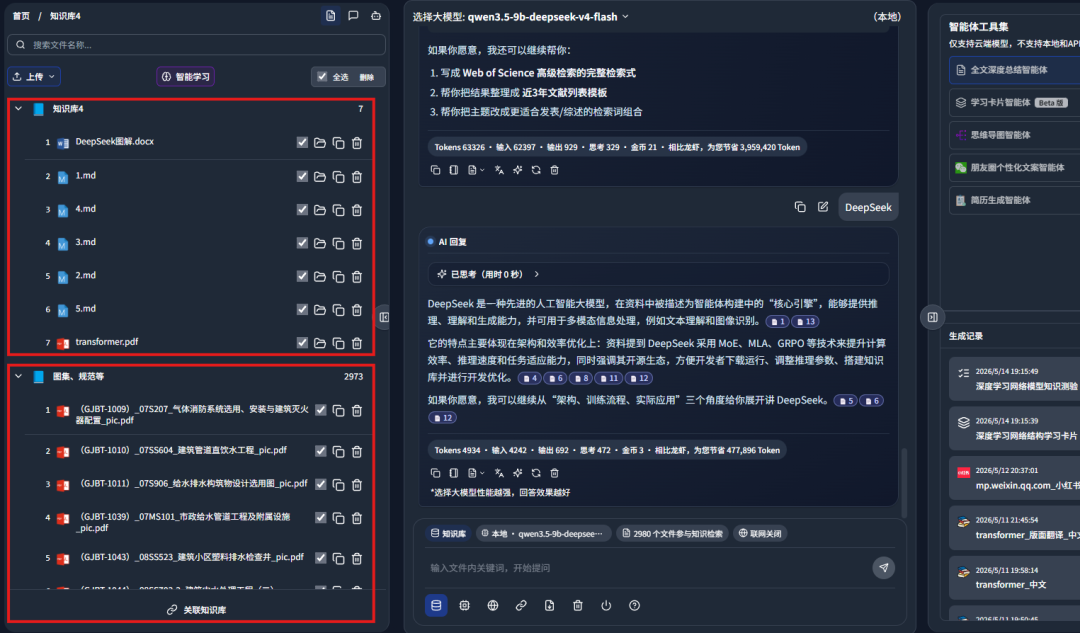Viewport: 1080px width, 633px height.
Task: Select 简历生成智能体 tool
Action: 1015,200
